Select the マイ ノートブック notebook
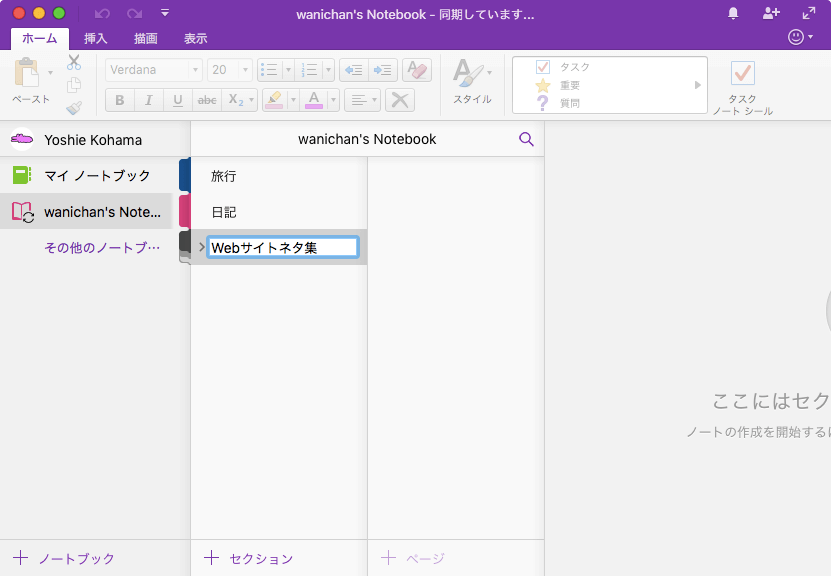 tap(86, 175)
